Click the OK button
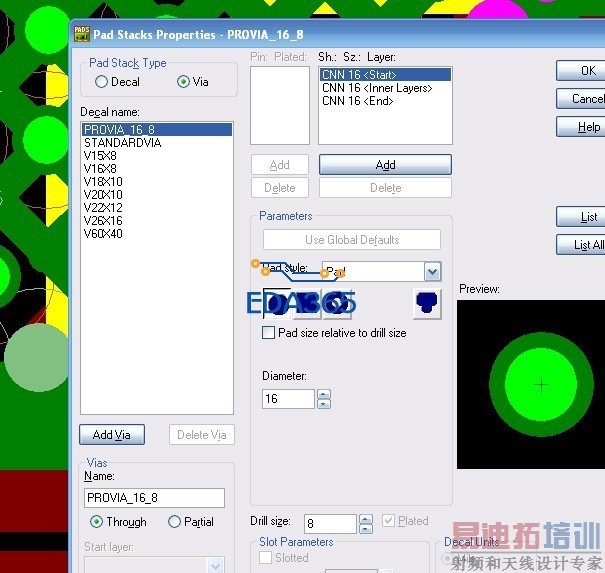The height and width of the screenshot is (573, 605). coord(581,71)
